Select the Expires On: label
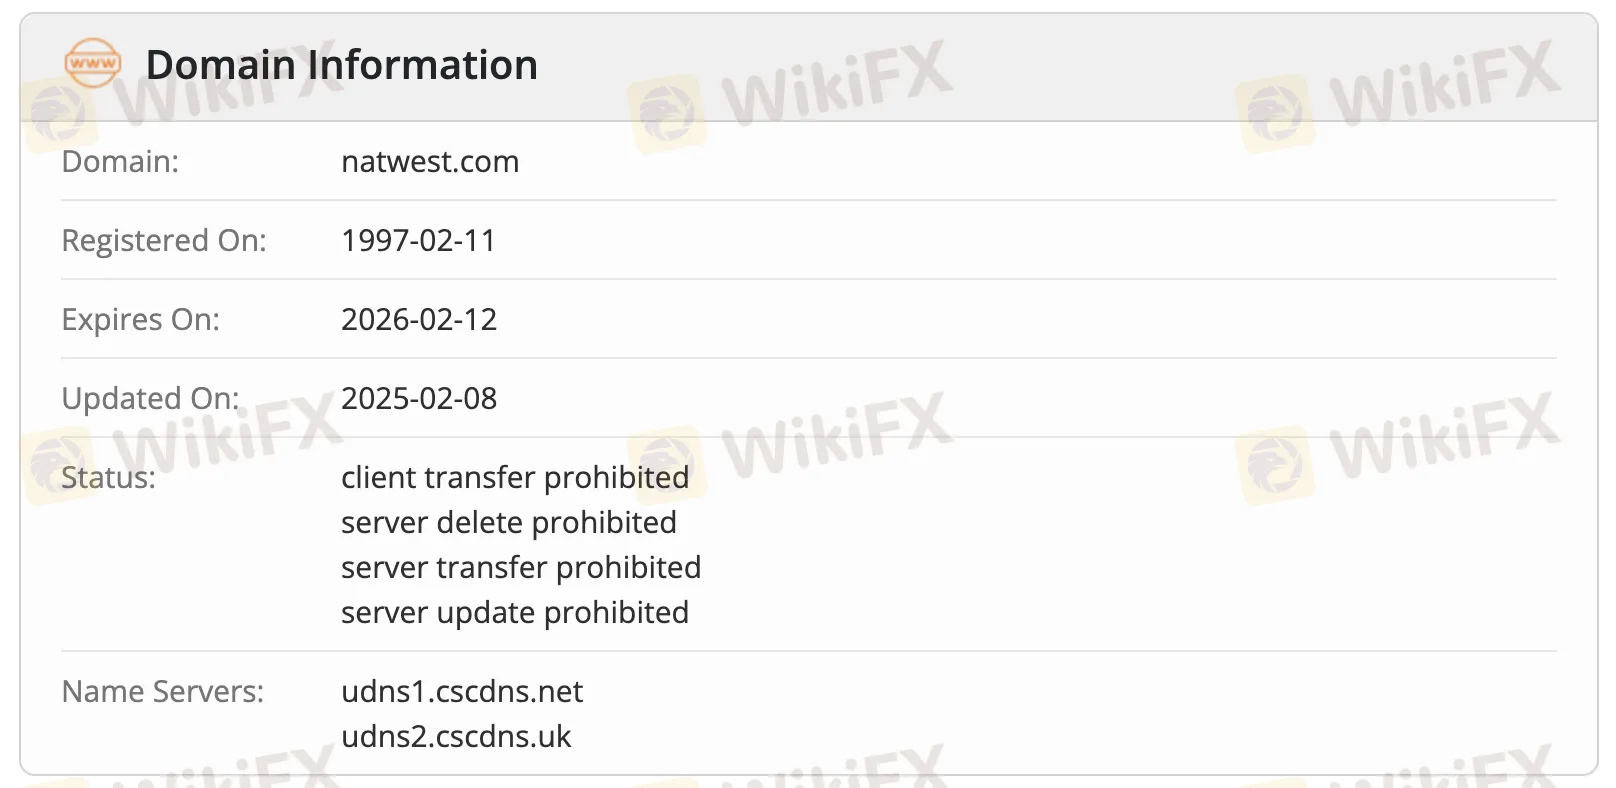 (x=140, y=320)
